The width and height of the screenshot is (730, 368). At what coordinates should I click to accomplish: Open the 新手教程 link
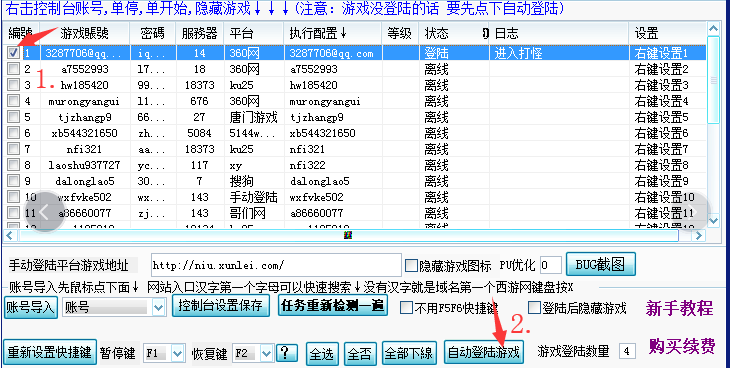tap(679, 308)
